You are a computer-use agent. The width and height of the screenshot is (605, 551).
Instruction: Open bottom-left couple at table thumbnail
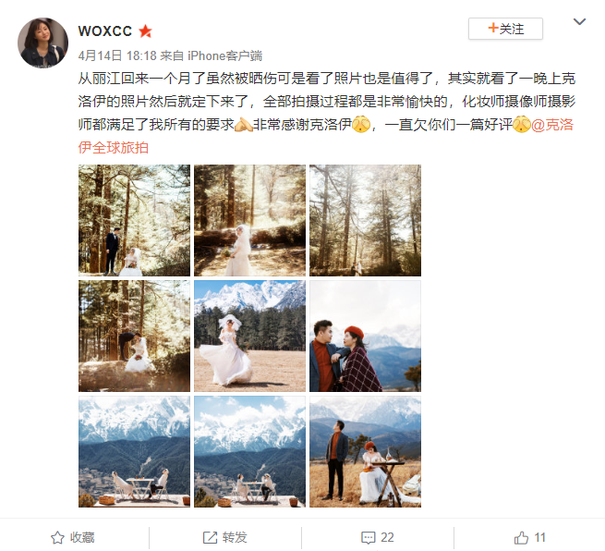[x=134, y=451]
